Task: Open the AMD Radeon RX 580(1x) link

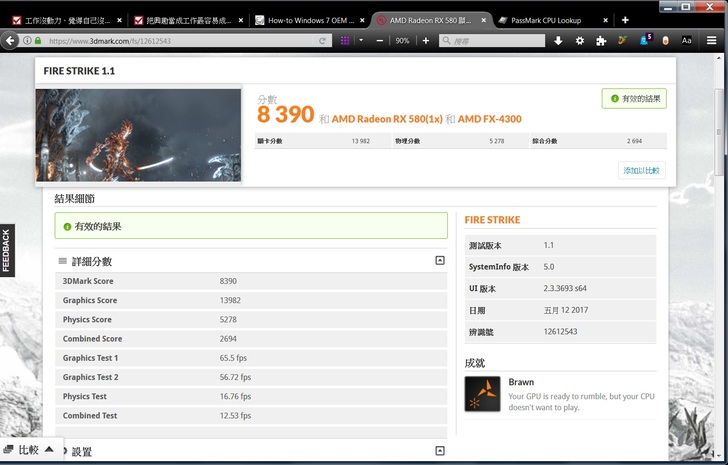Action: [387, 119]
